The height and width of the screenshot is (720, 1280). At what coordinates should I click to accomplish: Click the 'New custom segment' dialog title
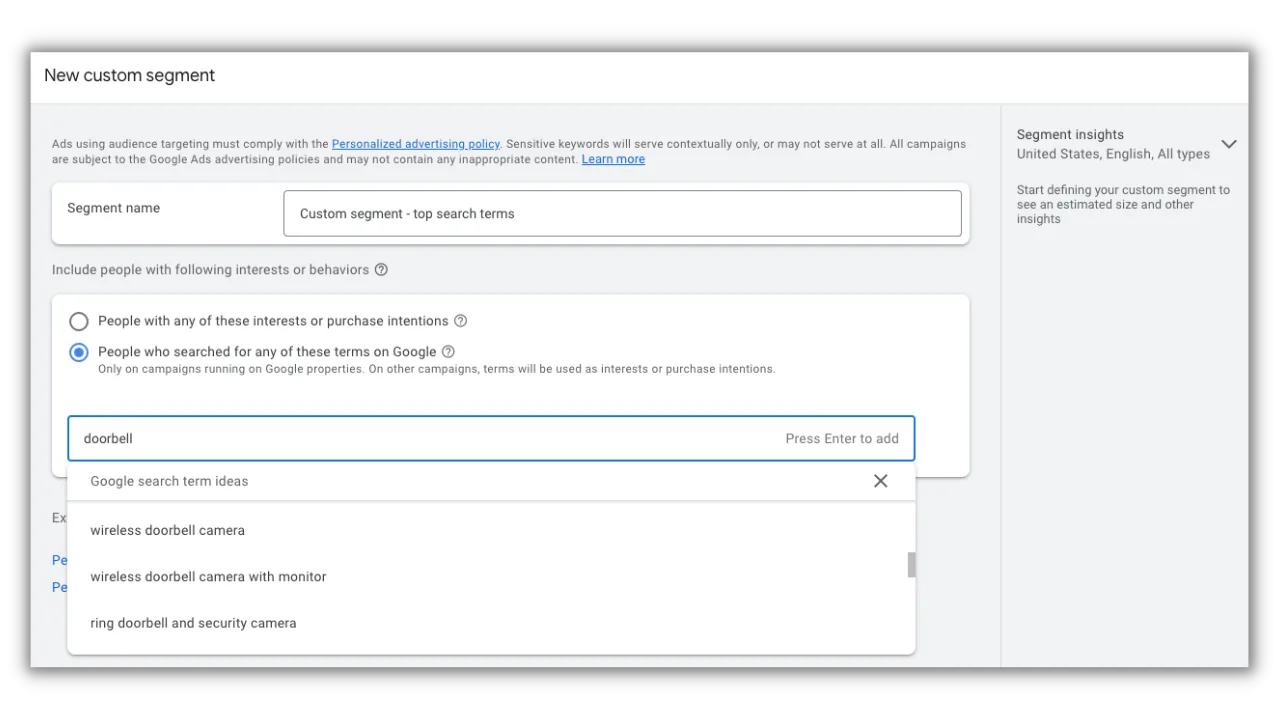point(130,75)
